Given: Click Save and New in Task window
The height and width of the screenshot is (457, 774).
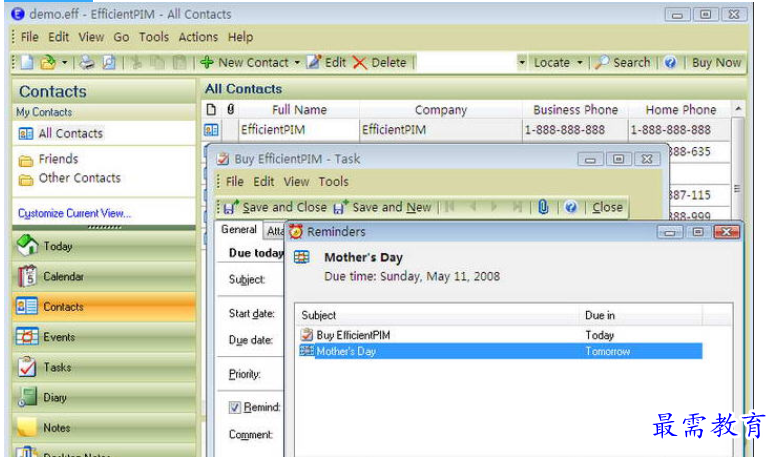Looking at the screenshot, I should pyautogui.click(x=382, y=207).
